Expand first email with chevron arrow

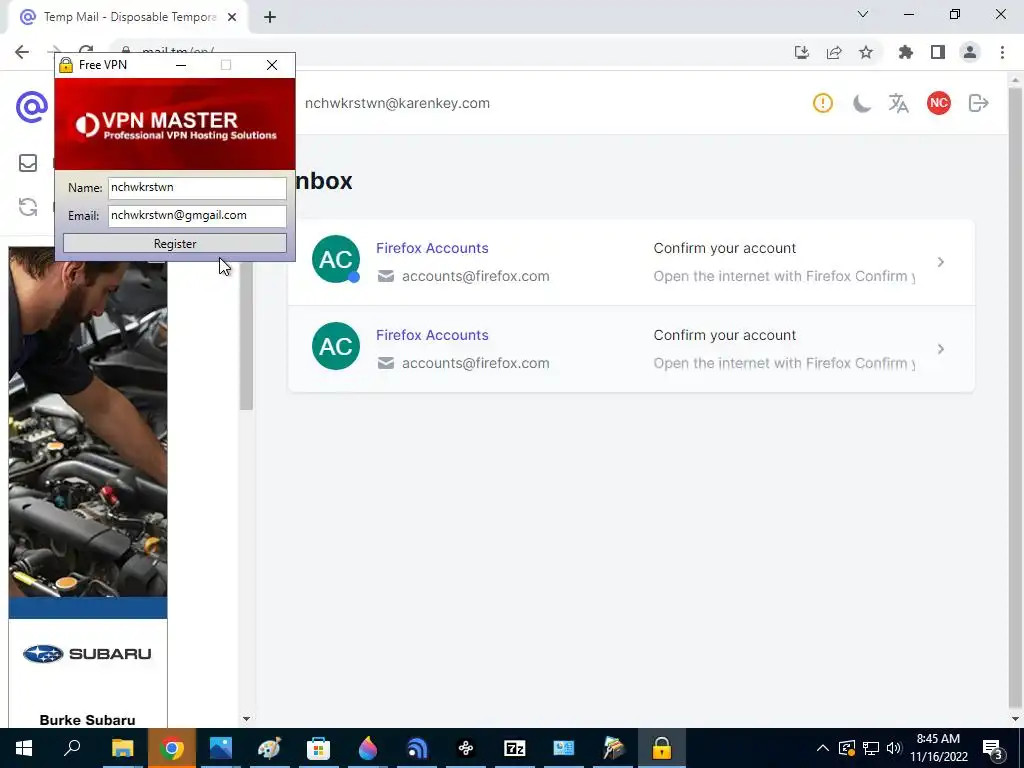[940, 262]
